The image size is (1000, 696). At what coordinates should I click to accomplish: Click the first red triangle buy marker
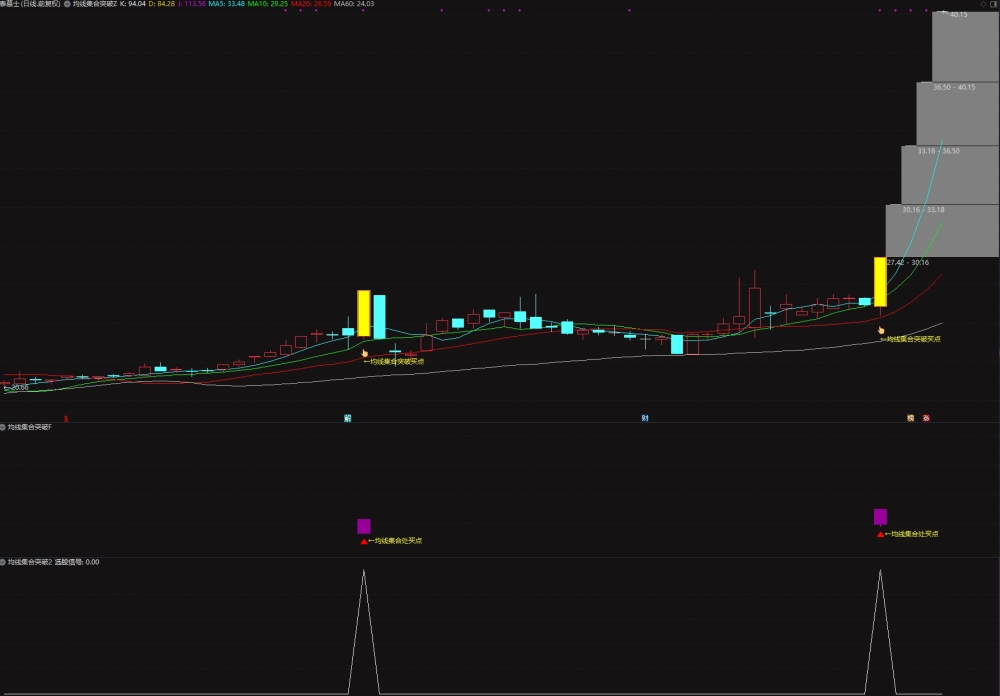[364, 542]
